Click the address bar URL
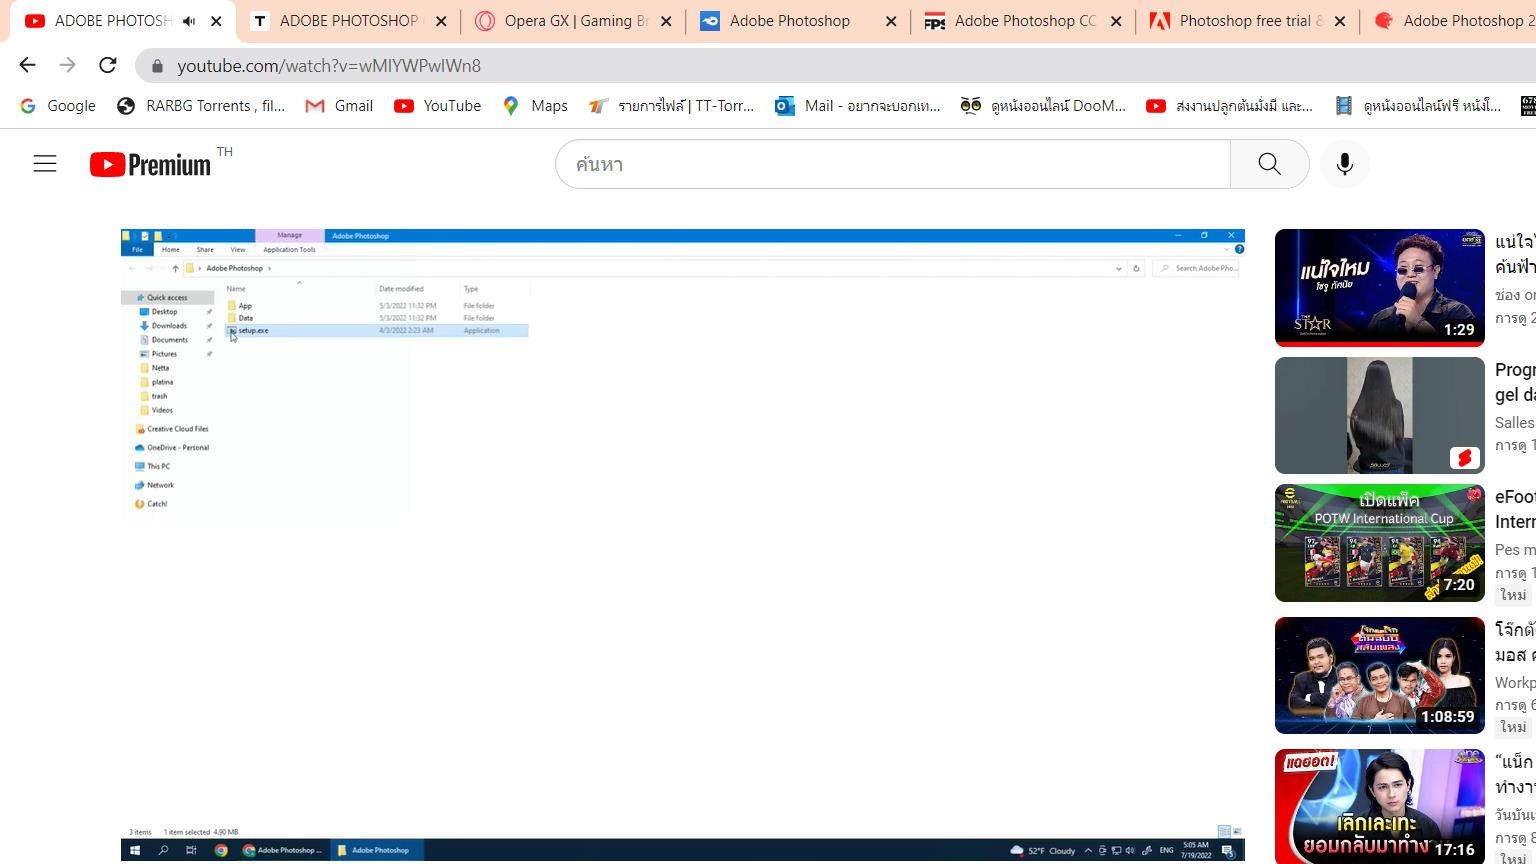 (329, 66)
